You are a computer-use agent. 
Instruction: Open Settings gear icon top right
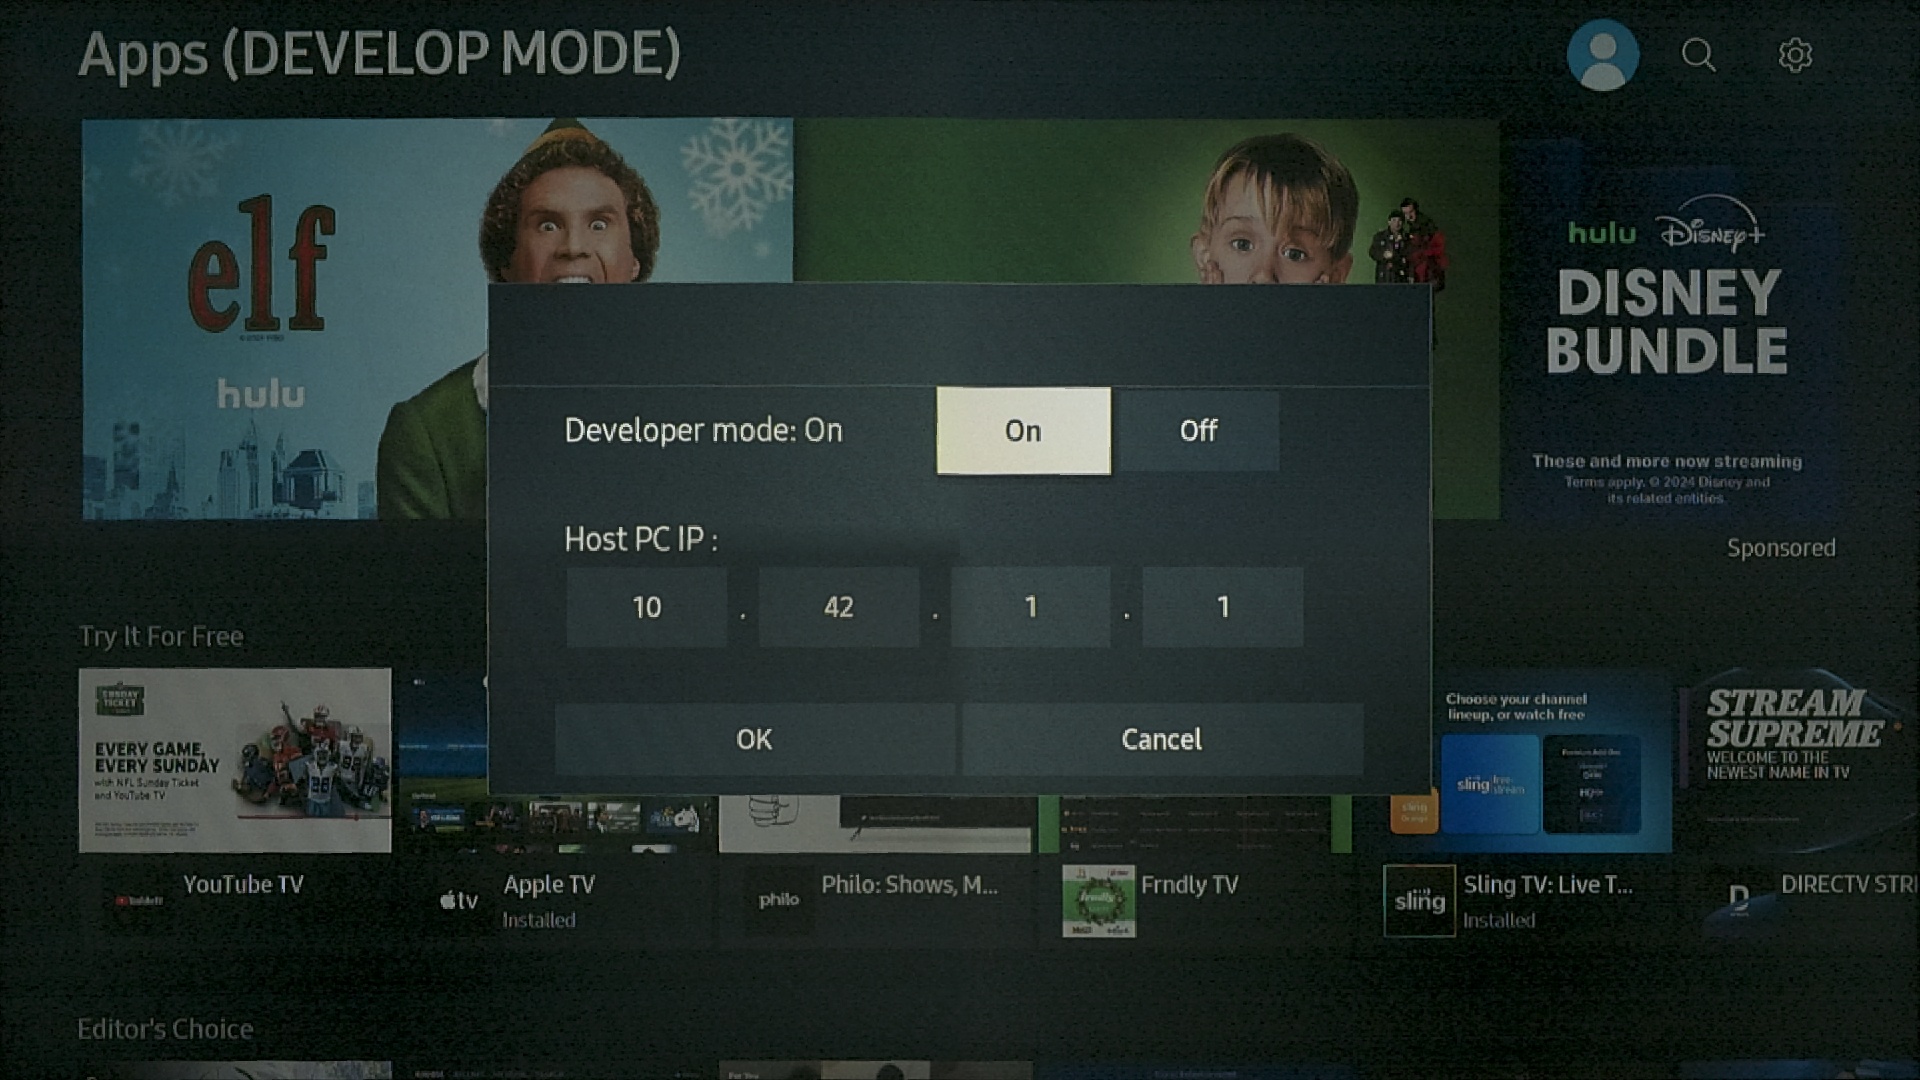[x=1795, y=54]
